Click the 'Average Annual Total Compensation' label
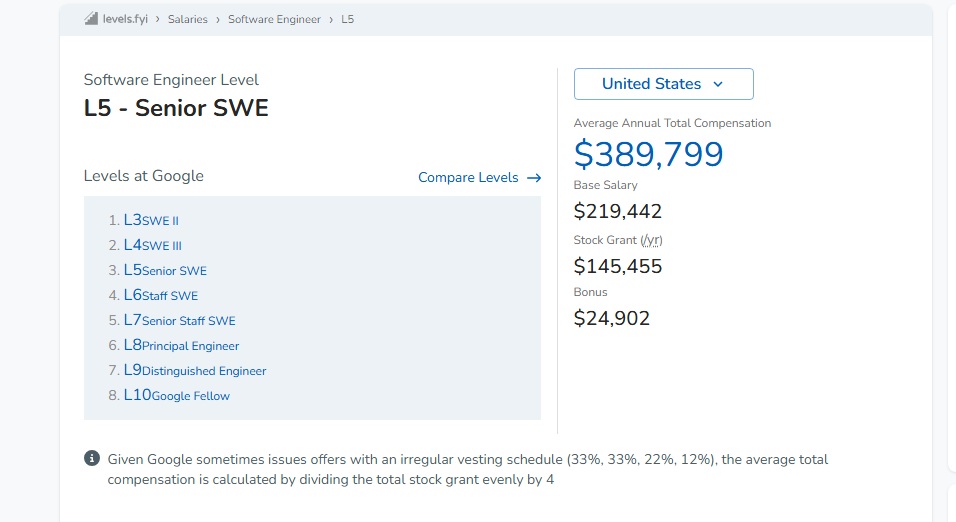Image resolution: width=956 pixels, height=522 pixels. 672,123
